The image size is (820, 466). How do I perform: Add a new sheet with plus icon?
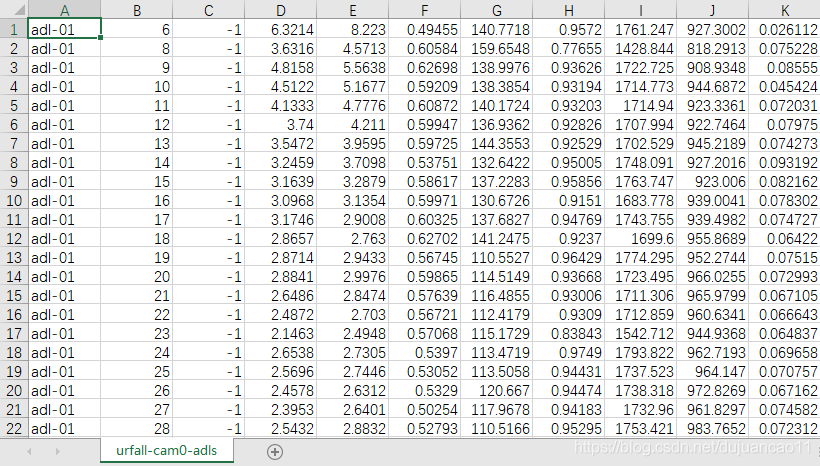[275, 452]
